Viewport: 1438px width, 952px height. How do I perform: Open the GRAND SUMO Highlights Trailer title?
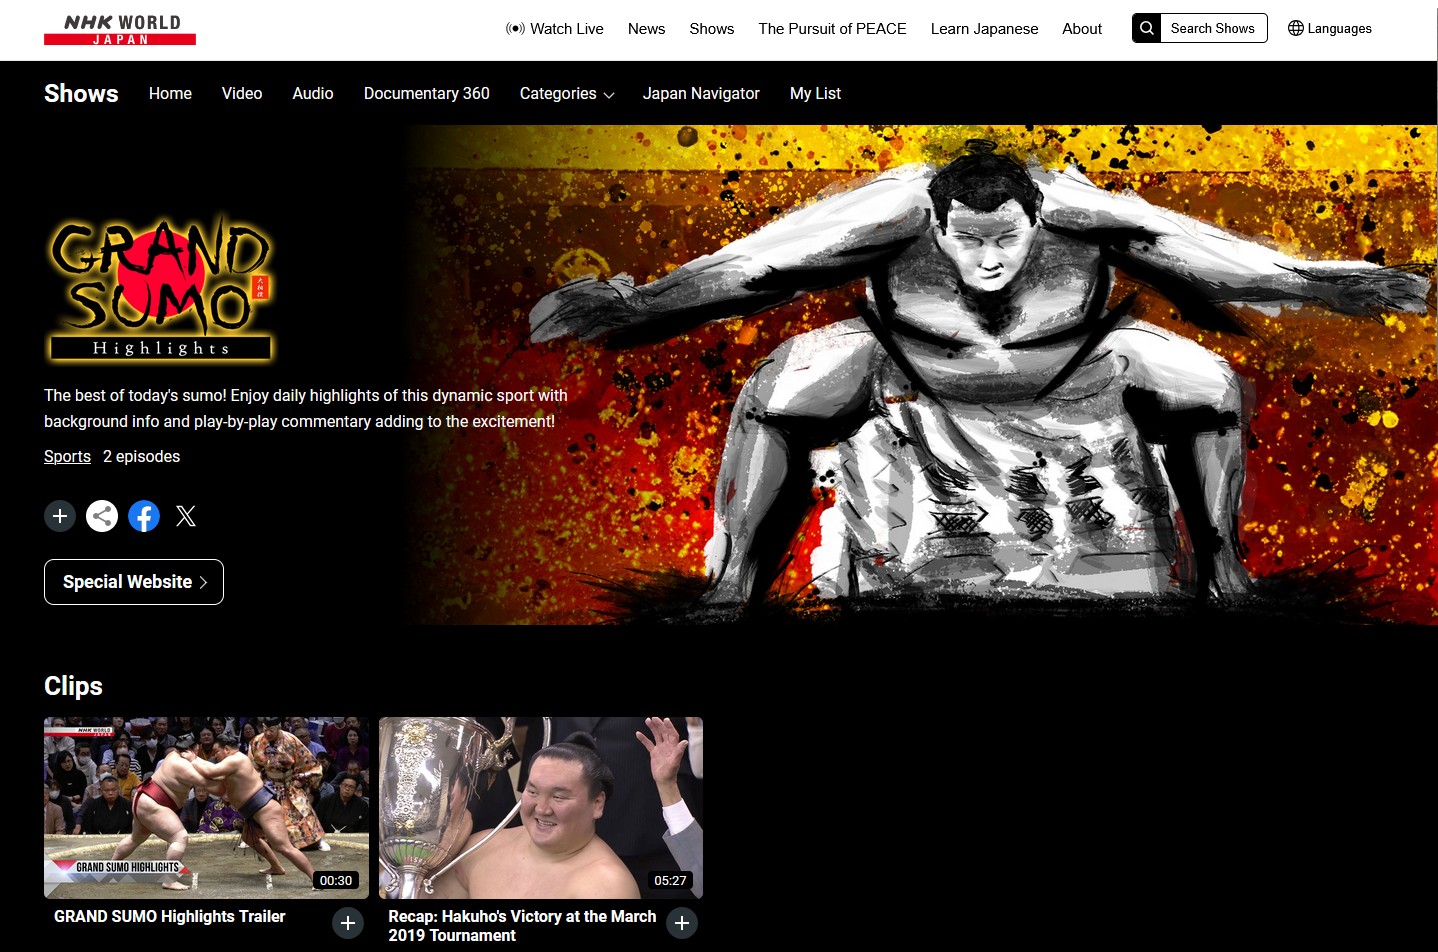(170, 916)
